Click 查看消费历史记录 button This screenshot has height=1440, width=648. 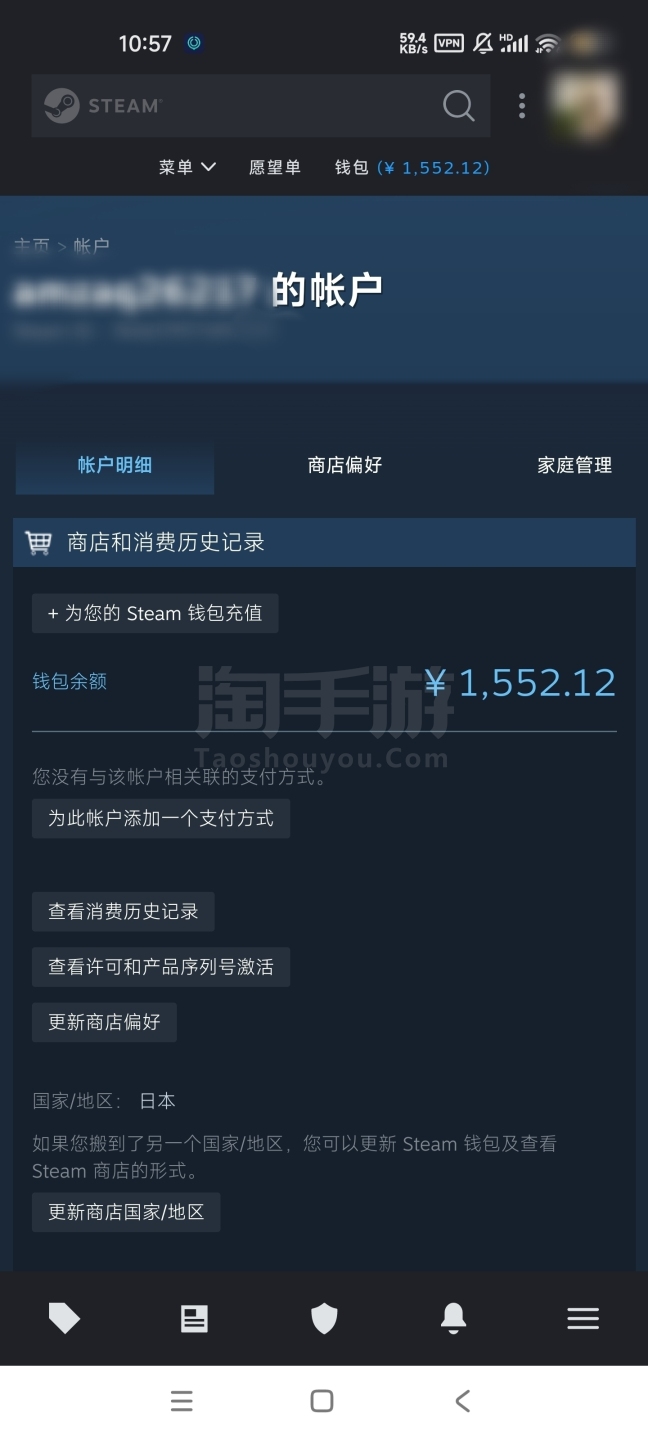tap(123, 911)
